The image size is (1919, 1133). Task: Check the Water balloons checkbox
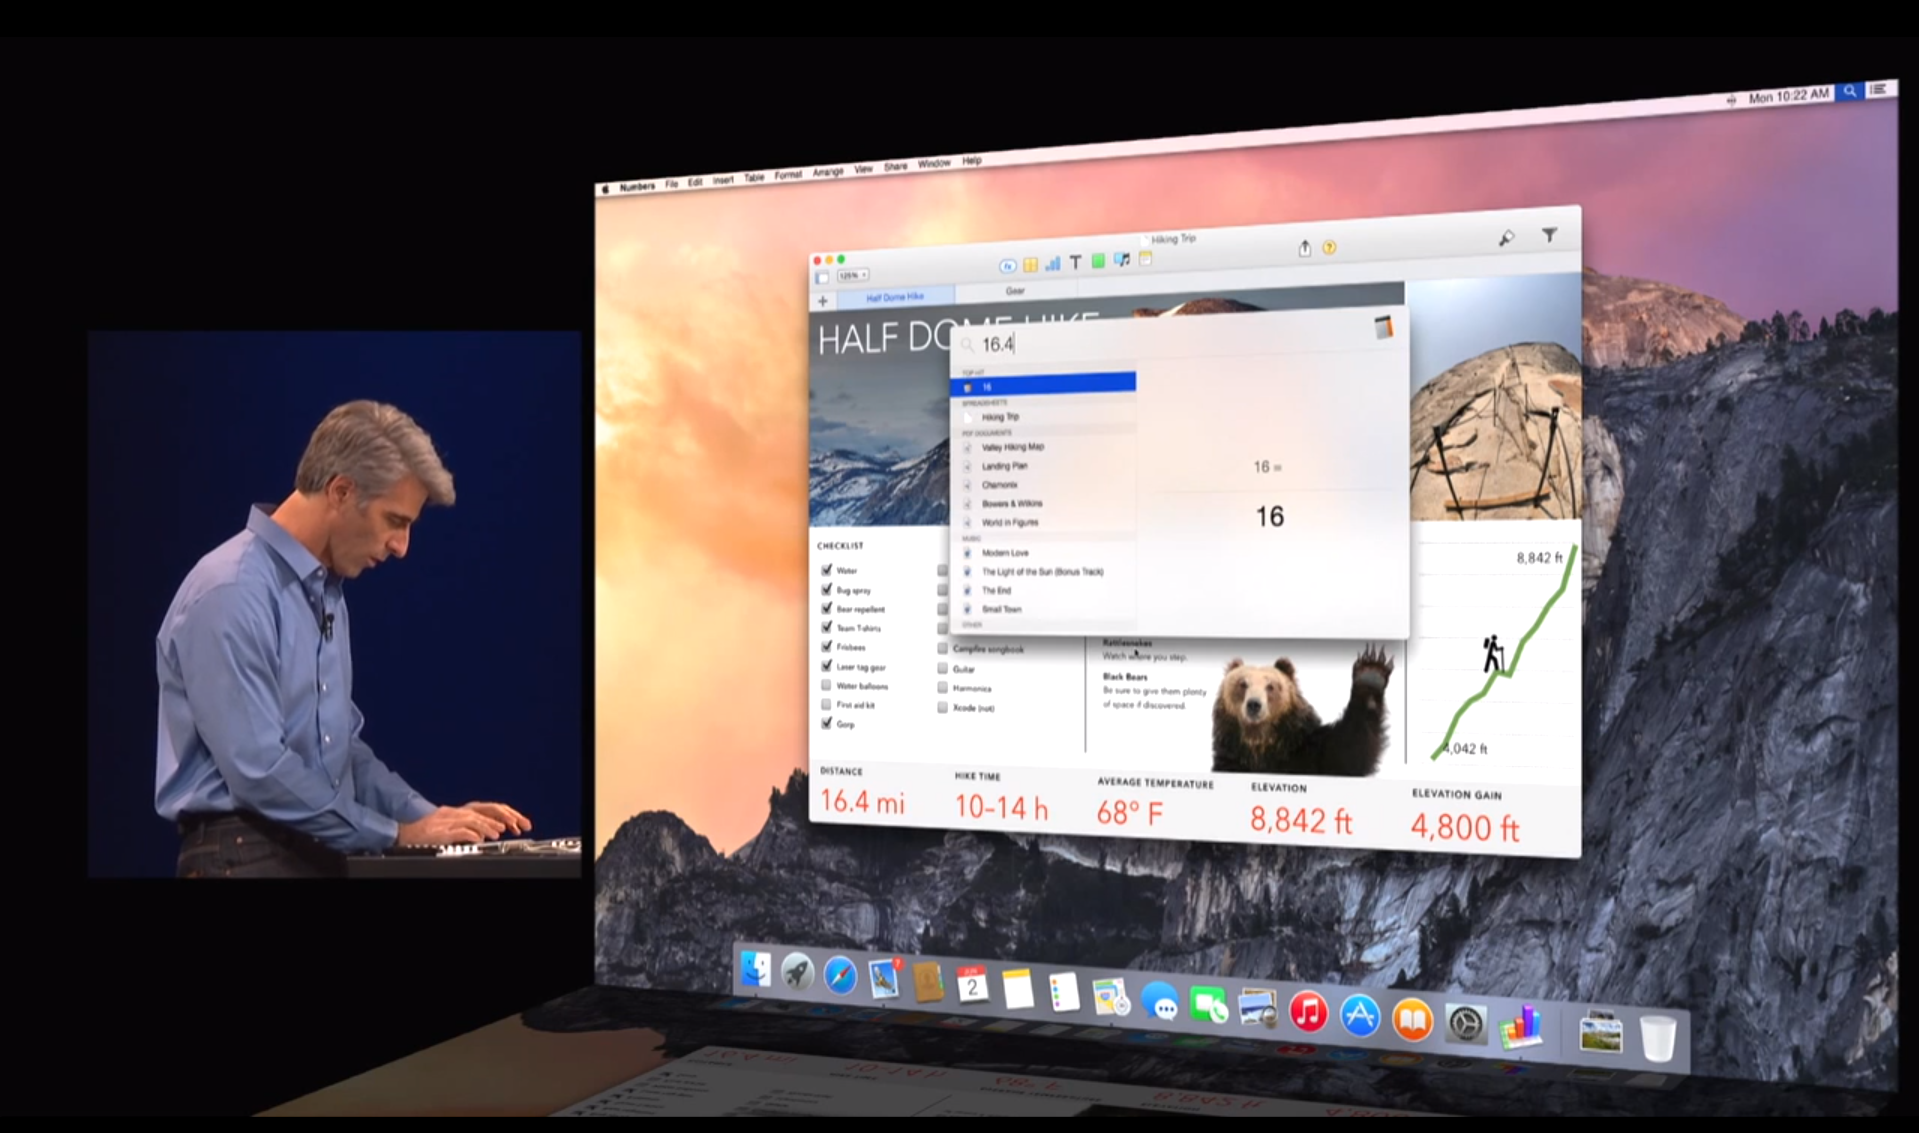[x=826, y=685]
